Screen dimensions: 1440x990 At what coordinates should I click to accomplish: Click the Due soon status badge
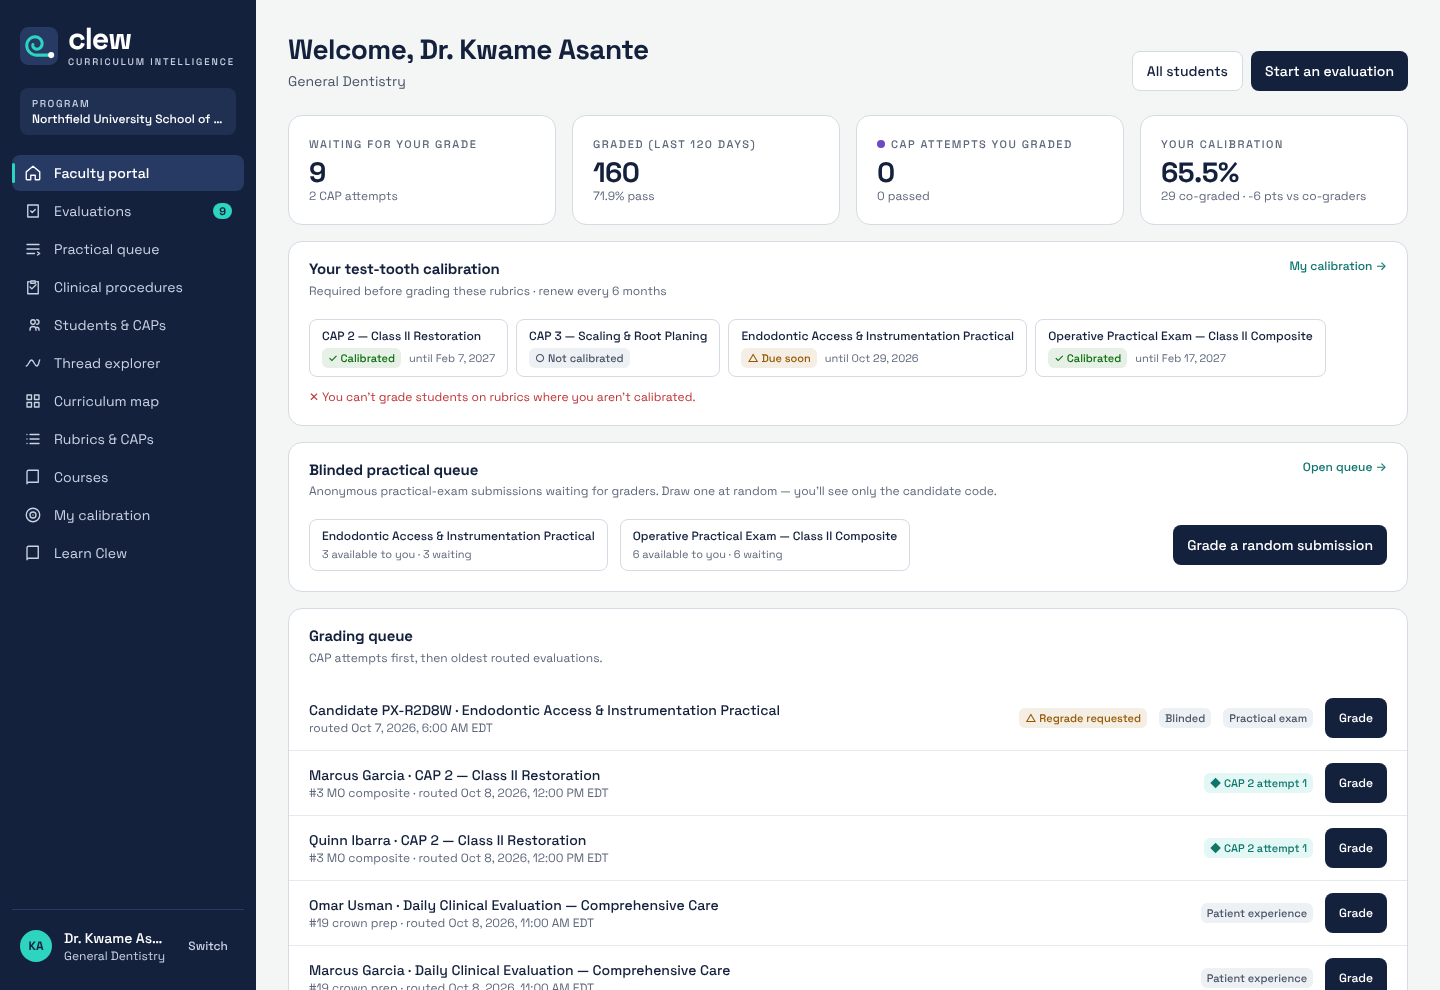click(x=779, y=358)
